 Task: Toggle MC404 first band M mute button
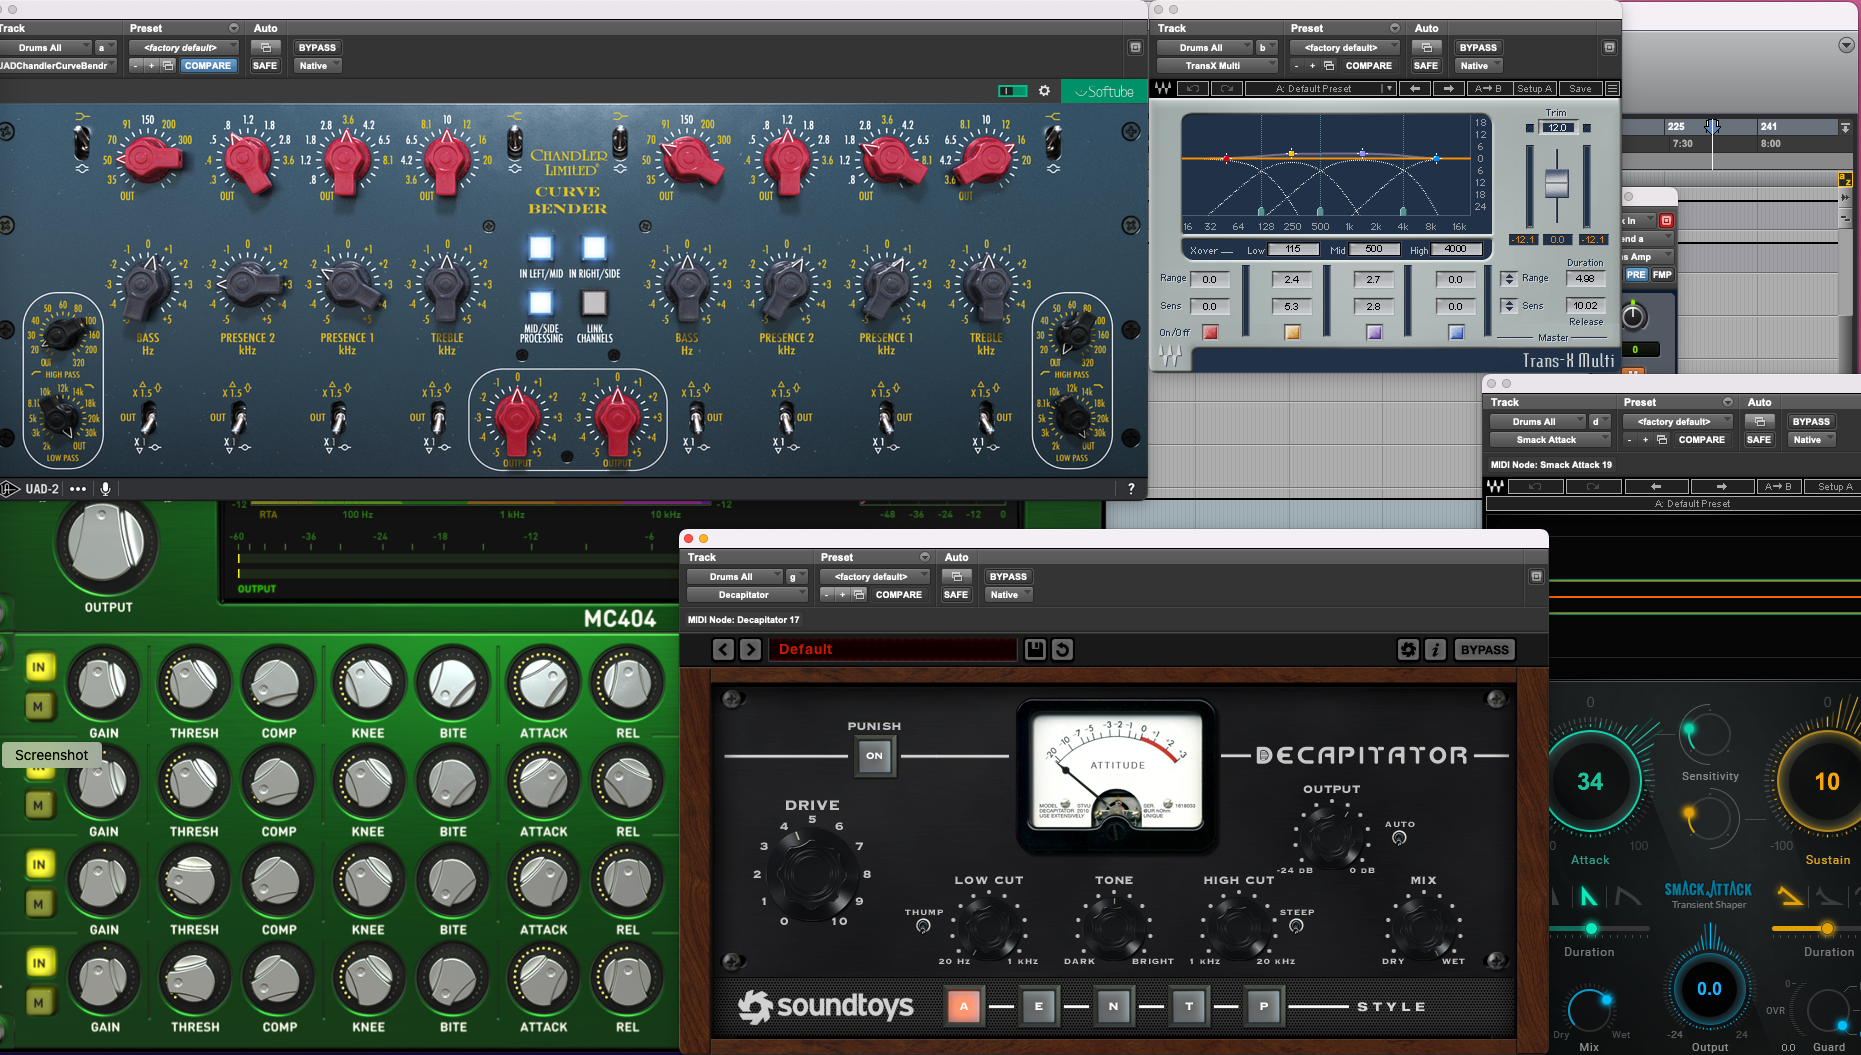coord(39,706)
